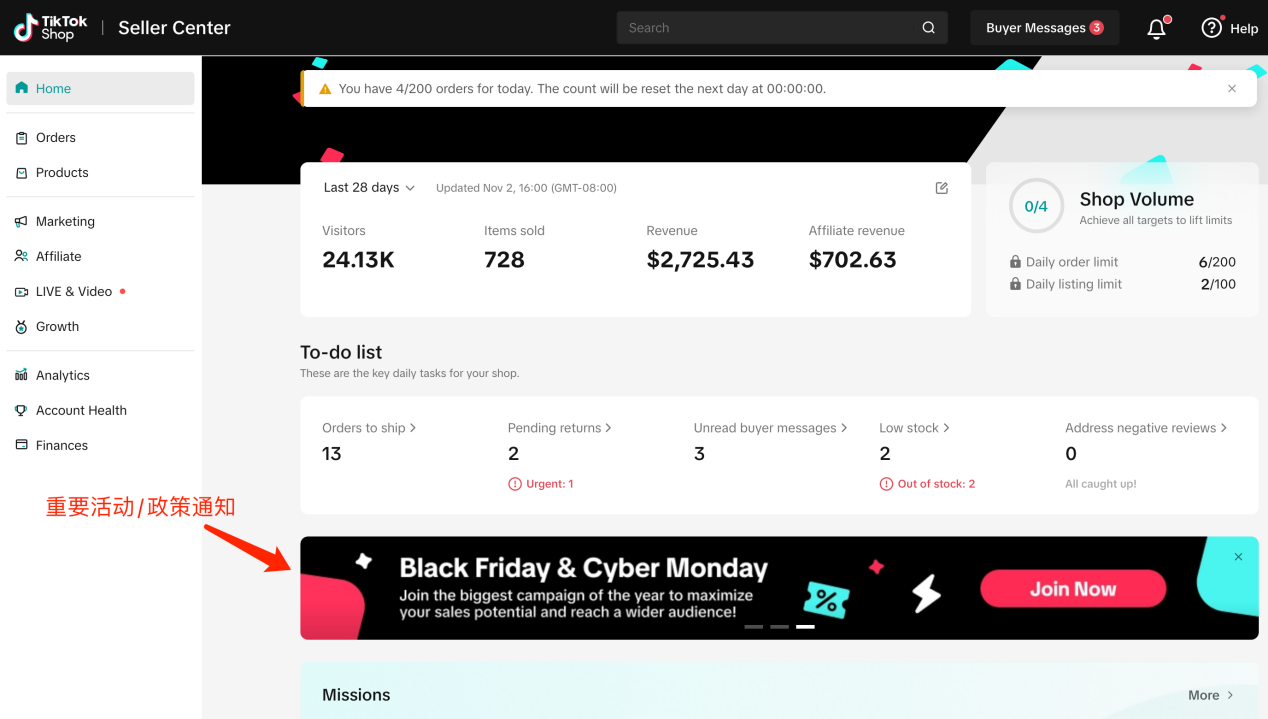Click the notification bell icon
This screenshot has width=1268, height=719.
(1157, 29)
